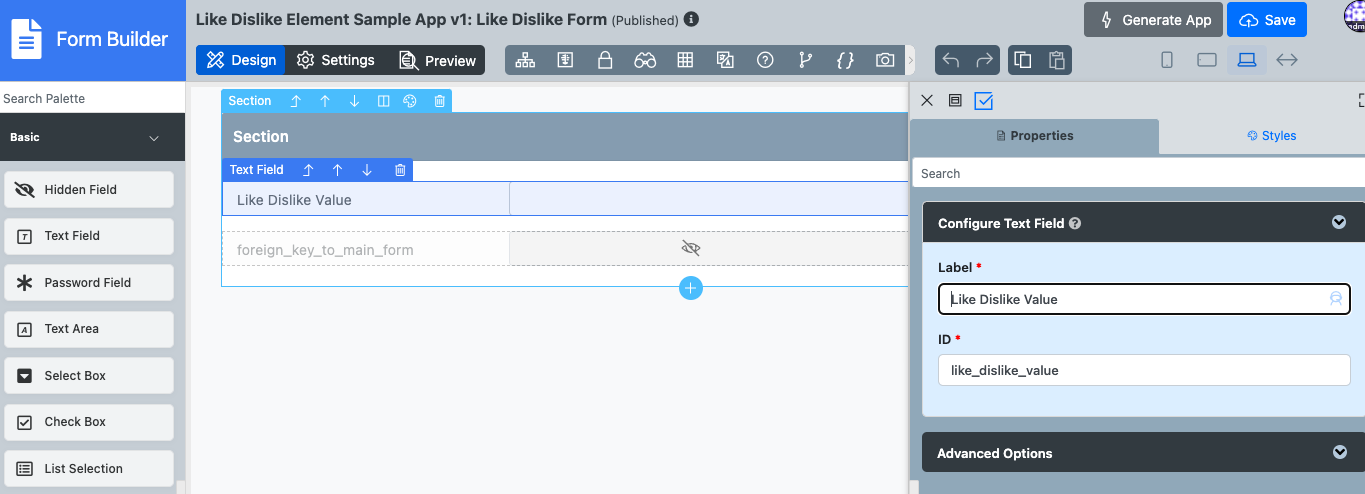Viewport: 1365px width, 494px height.
Task: Collapse the Configure Text Field section
Action: (1339, 222)
